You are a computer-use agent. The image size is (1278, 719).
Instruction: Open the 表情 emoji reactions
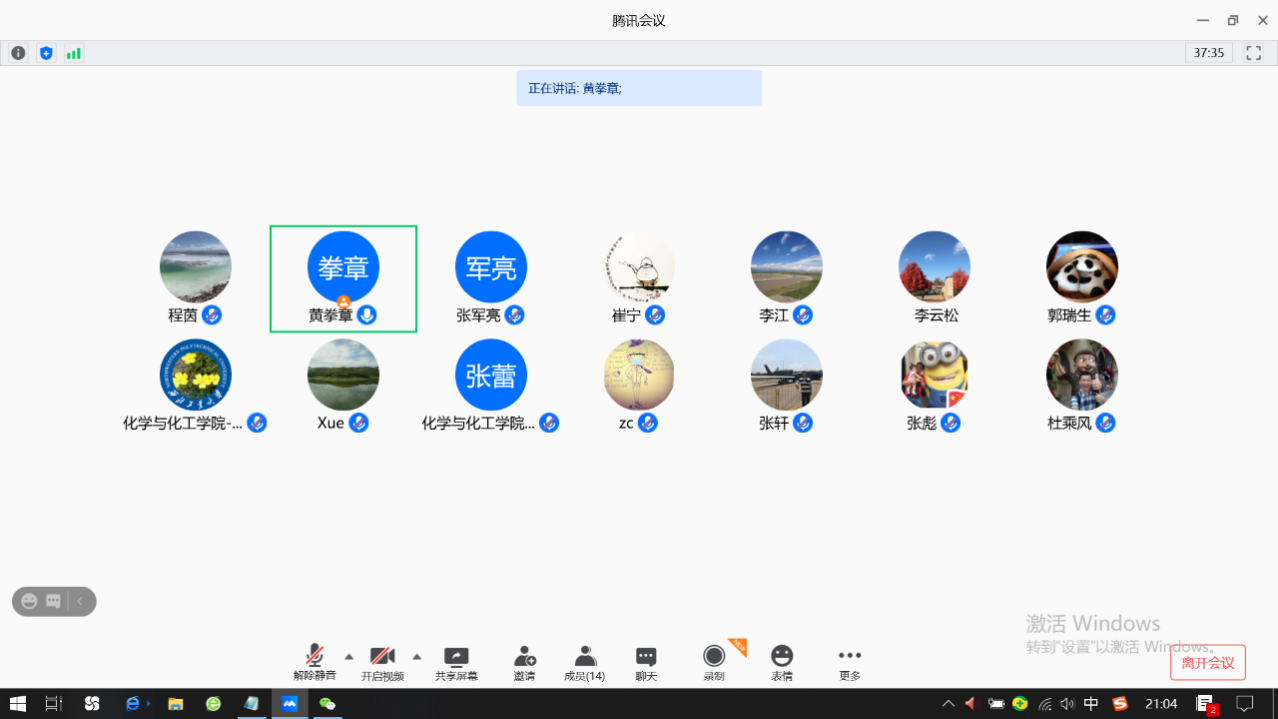(782, 662)
